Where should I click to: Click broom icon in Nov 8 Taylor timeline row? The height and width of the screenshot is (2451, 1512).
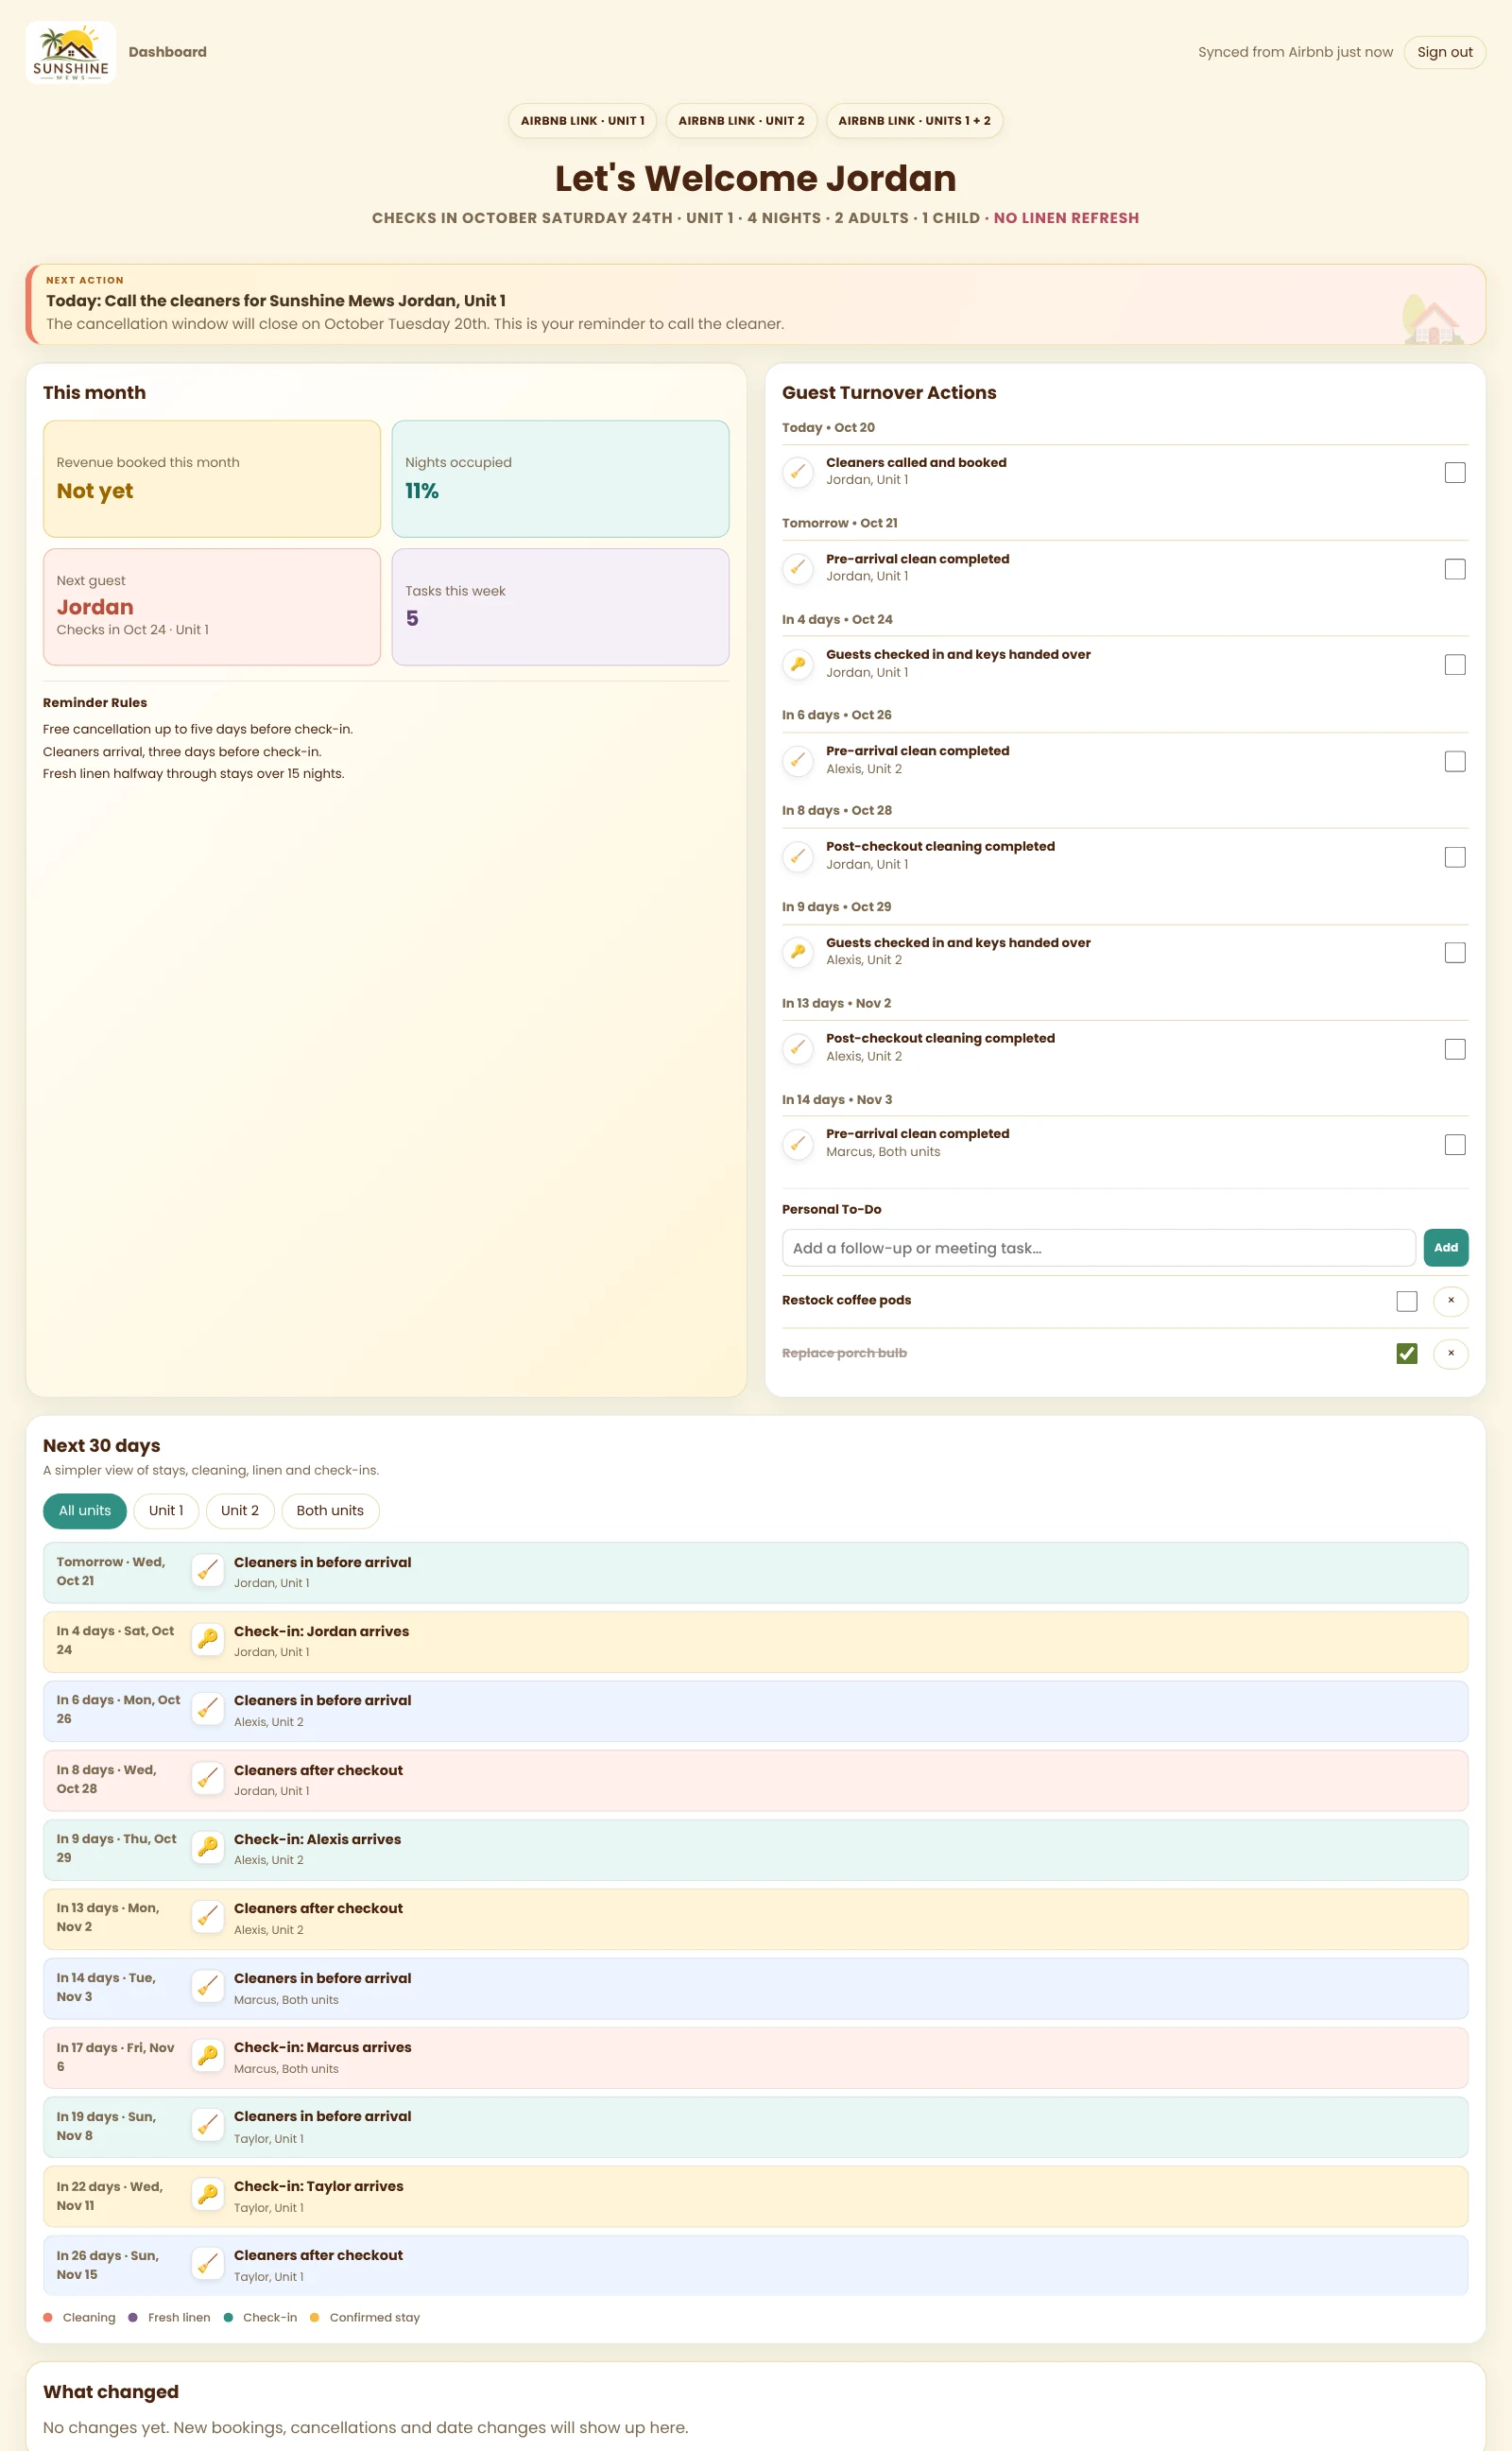click(208, 2124)
